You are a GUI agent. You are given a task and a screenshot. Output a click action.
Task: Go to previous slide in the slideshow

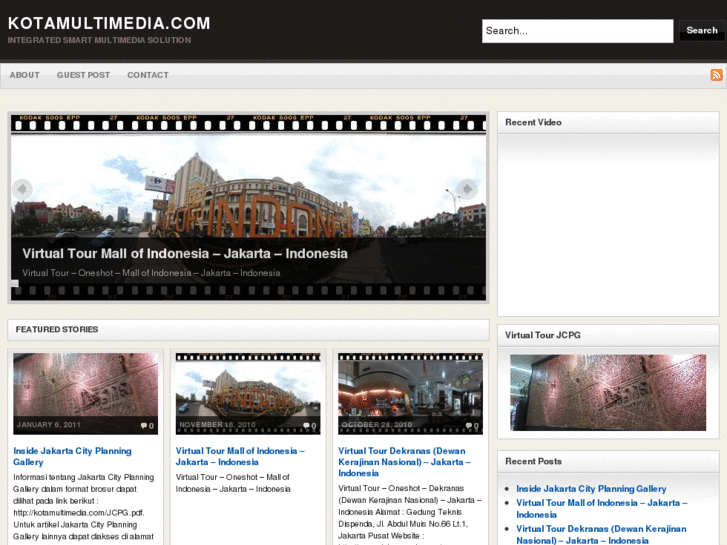[x=22, y=189]
